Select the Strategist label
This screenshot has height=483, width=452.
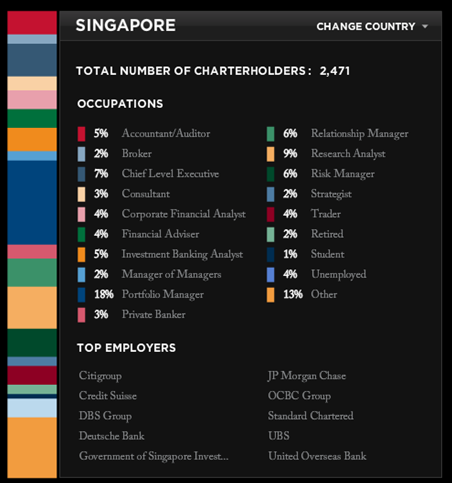(331, 194)
